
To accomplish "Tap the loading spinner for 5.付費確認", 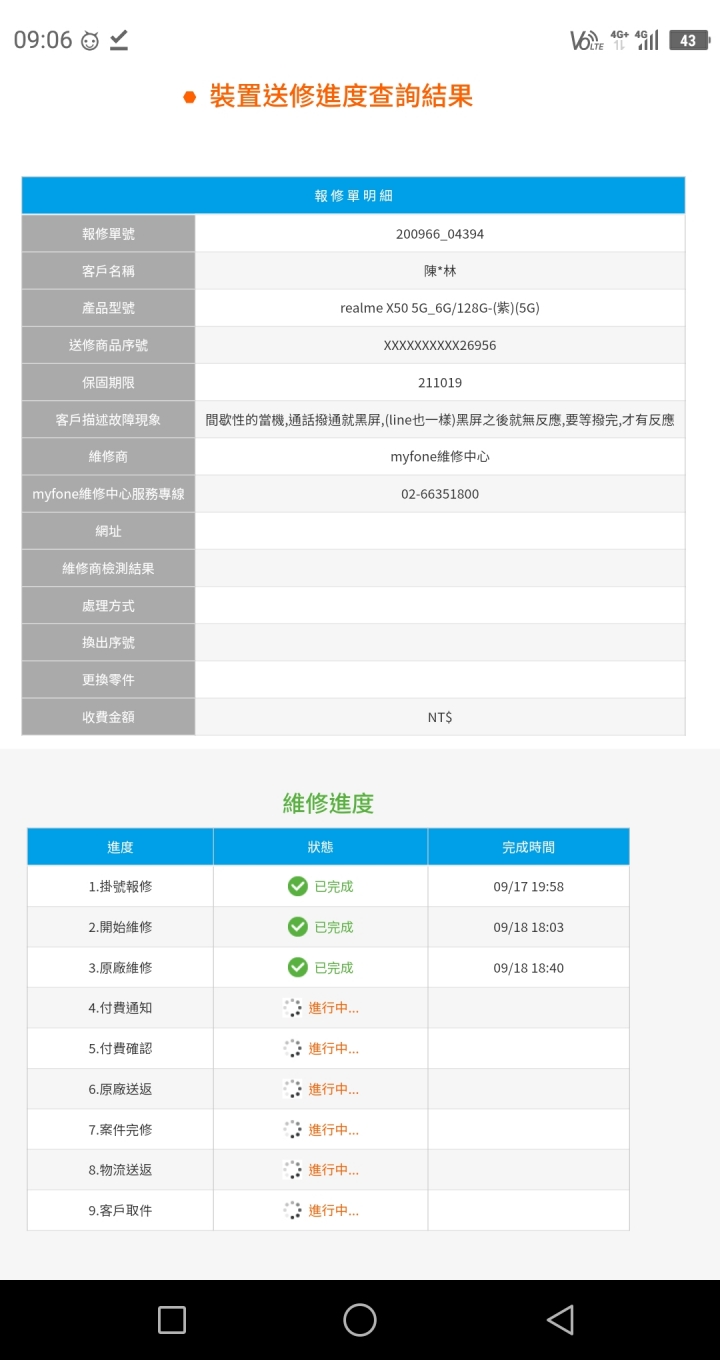I will [x=292, y=1048].
